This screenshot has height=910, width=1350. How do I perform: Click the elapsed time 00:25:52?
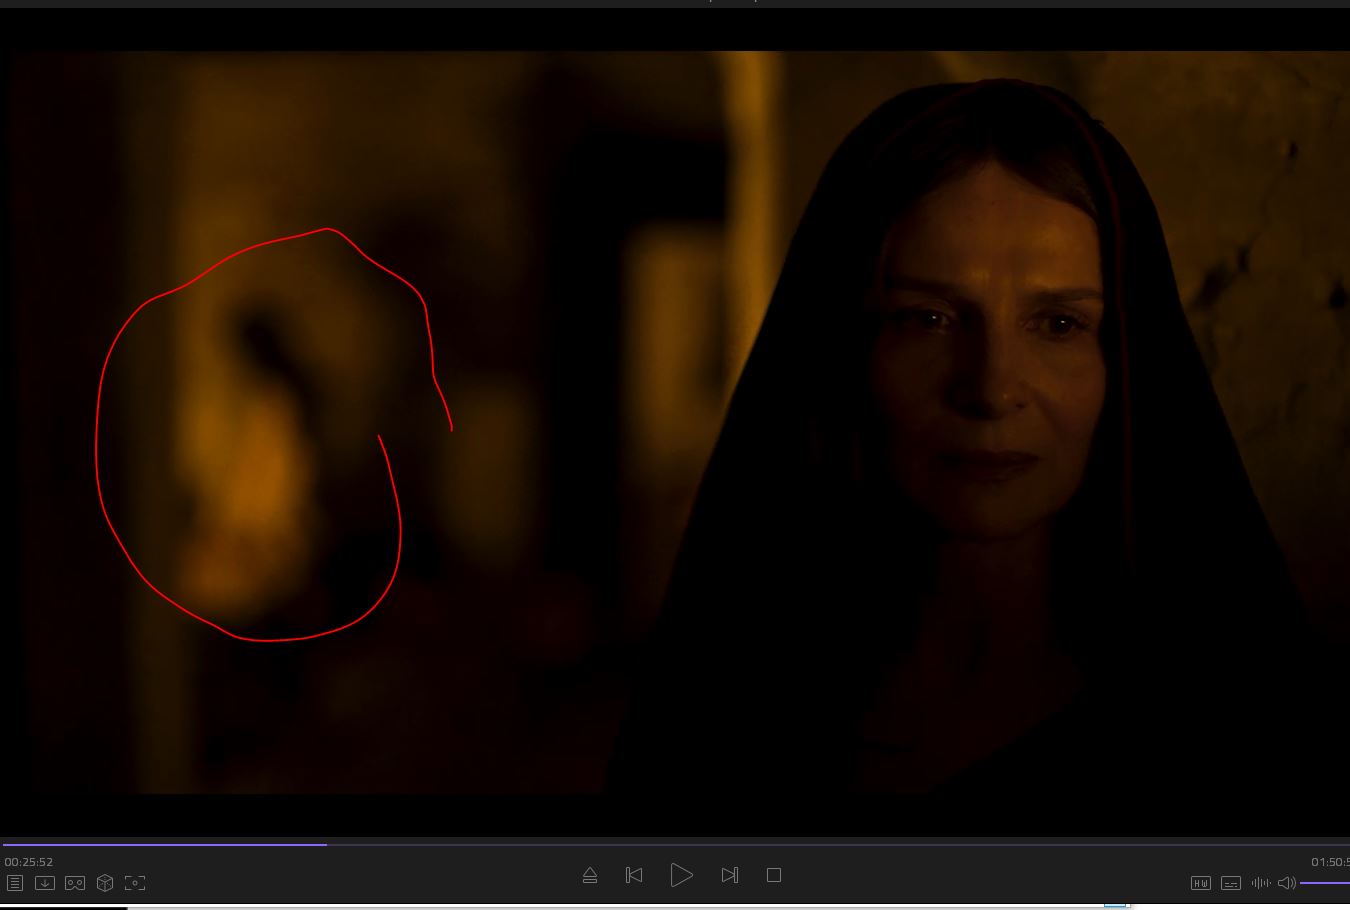click(x=29, y=862)
